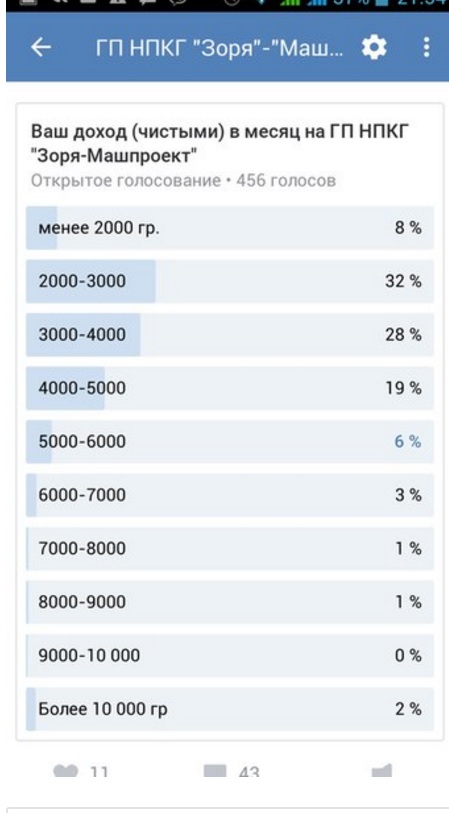Screen dimensions: 449x813
Task: Select the 8000-9000 poll row
Action: [230, 601]
